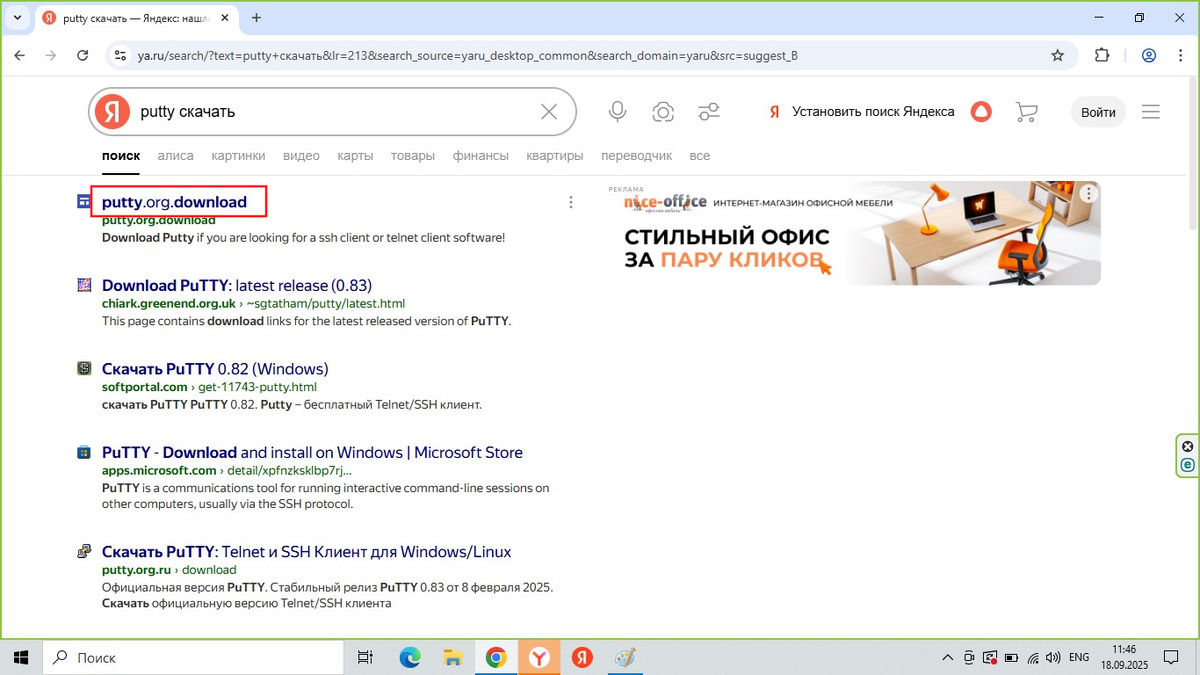Expand the 'все' services tab
This screenshot has width=1200, height=675.
[x=700, y=156]
